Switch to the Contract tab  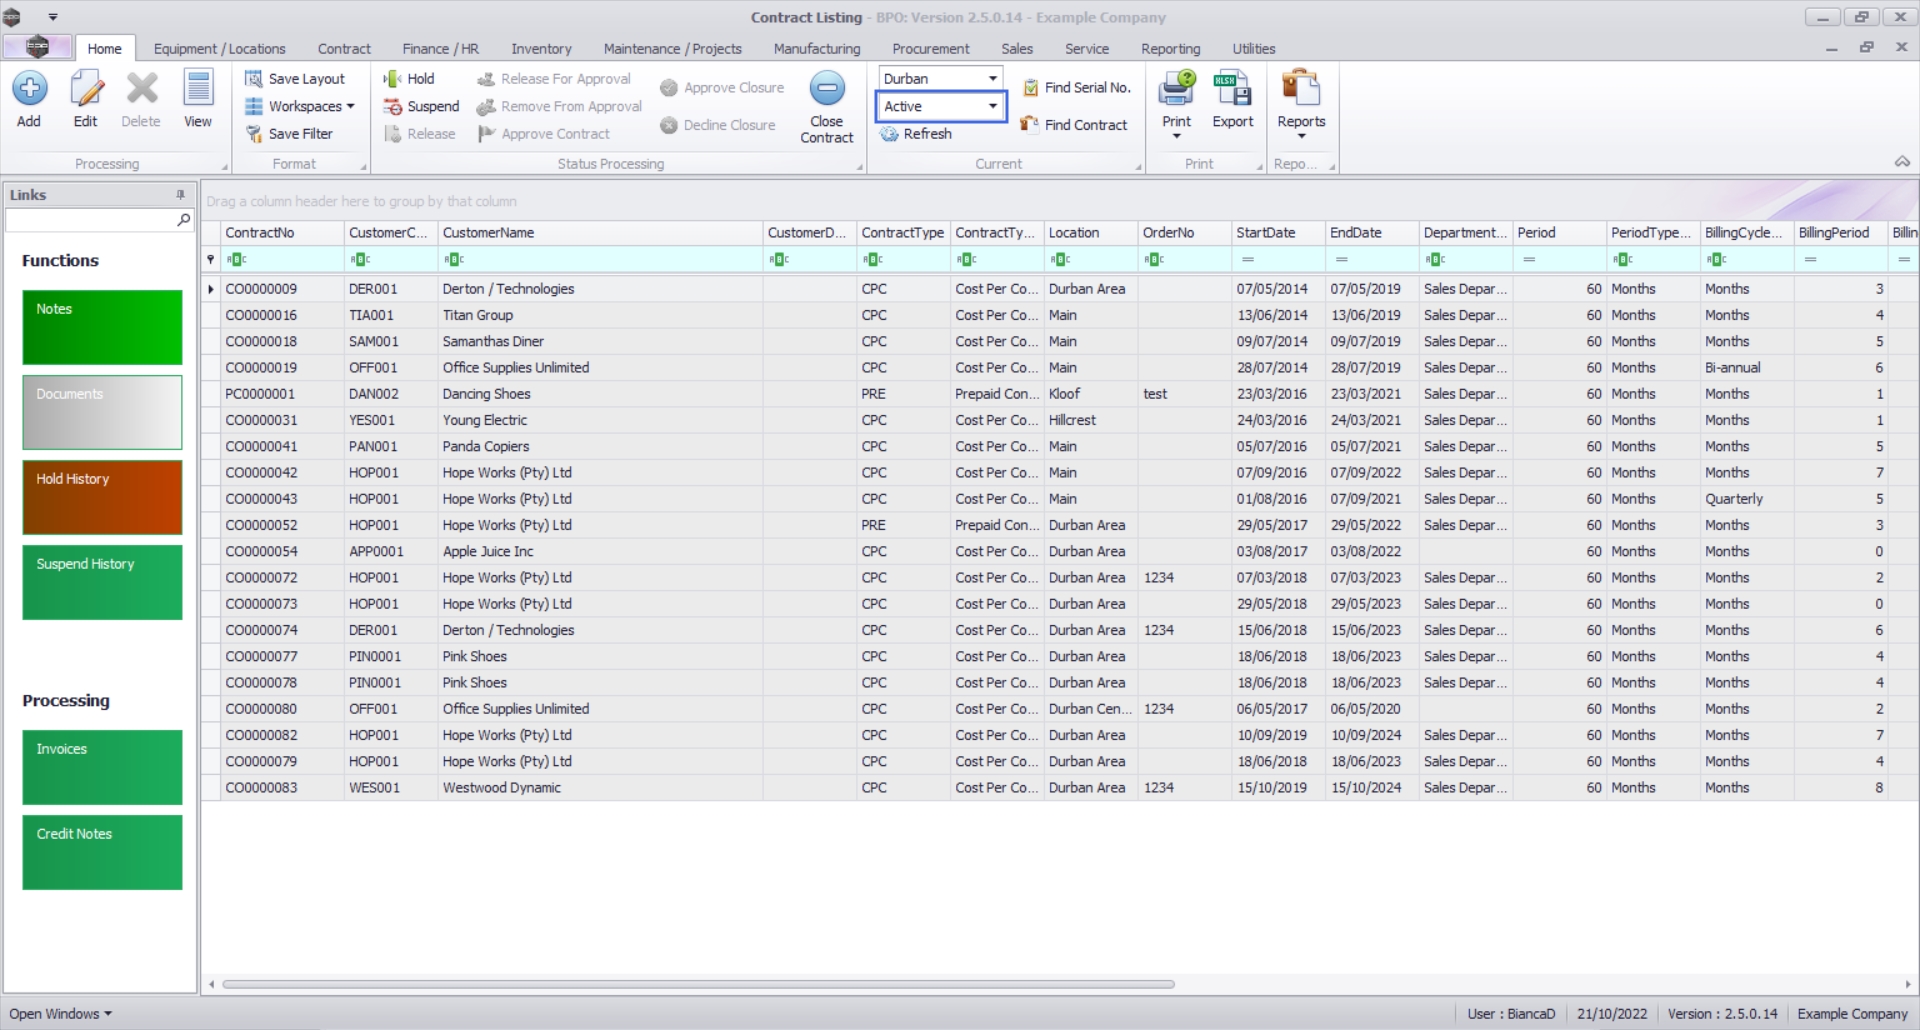[344, 49]
